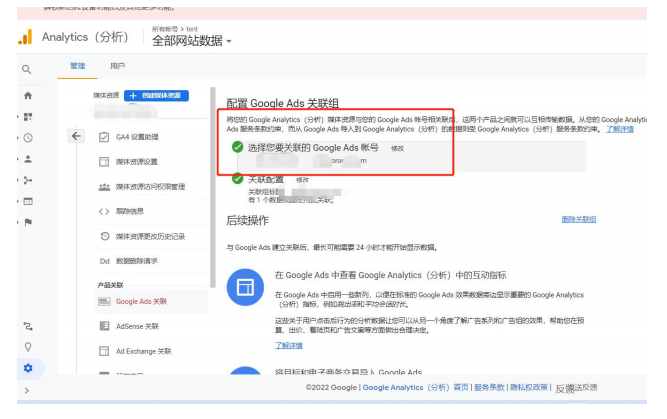Click 了解详情 link in description paragraph
The height and width of the screenshot is (419, 667).
pyautogui.click(x=619, y=129)
